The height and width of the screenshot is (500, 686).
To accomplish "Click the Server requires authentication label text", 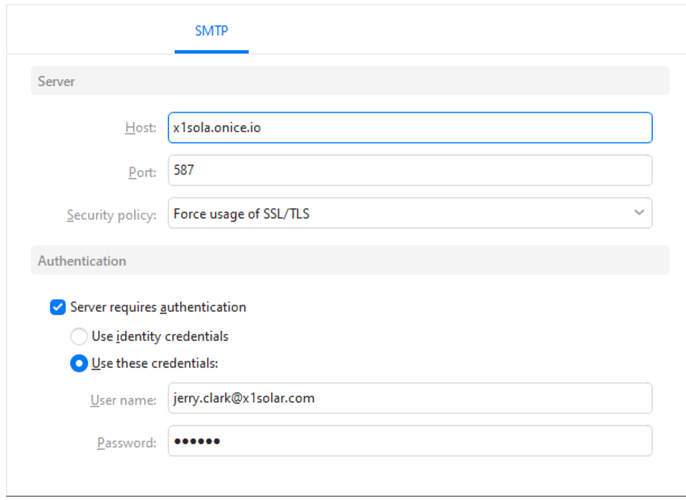I will [x=158, y=307].
